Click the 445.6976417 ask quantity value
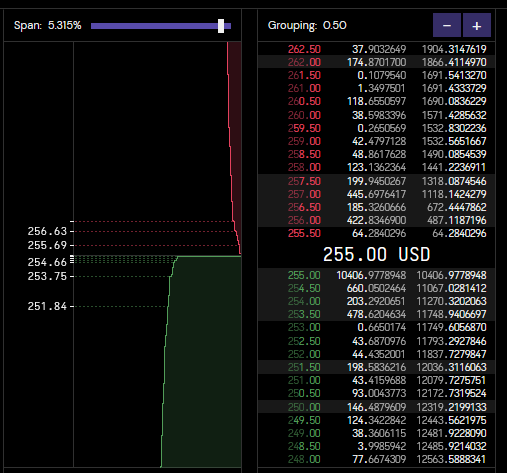 [376, 194]
